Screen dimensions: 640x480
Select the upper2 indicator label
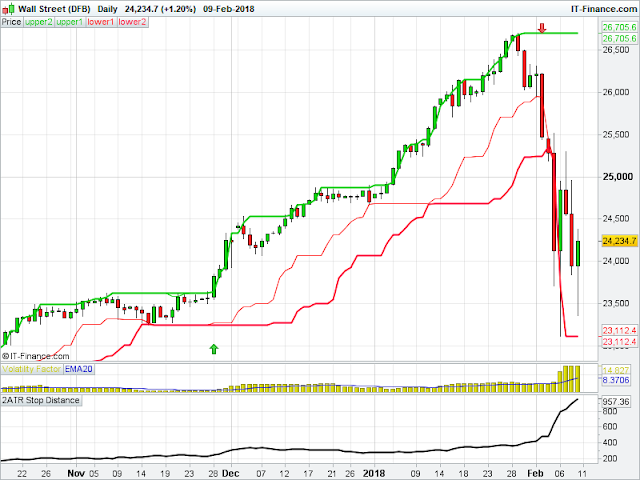tap(39, 22)
